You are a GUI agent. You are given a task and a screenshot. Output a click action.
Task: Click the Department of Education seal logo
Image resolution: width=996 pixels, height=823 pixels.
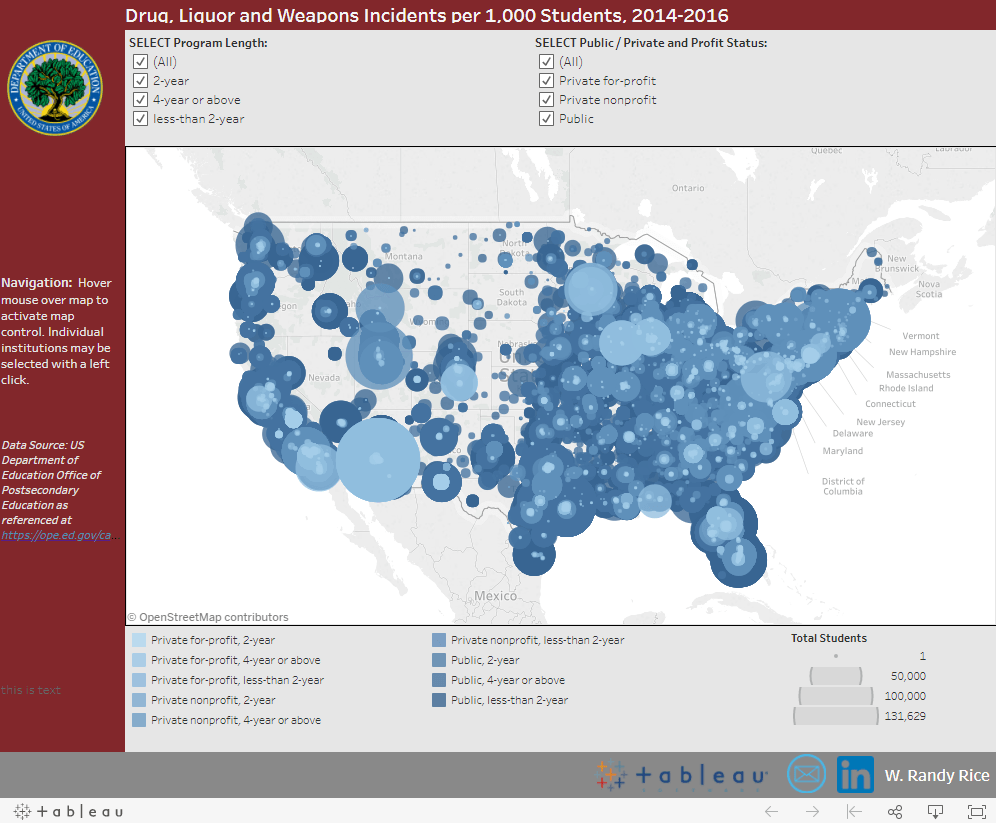pos(55,88)
